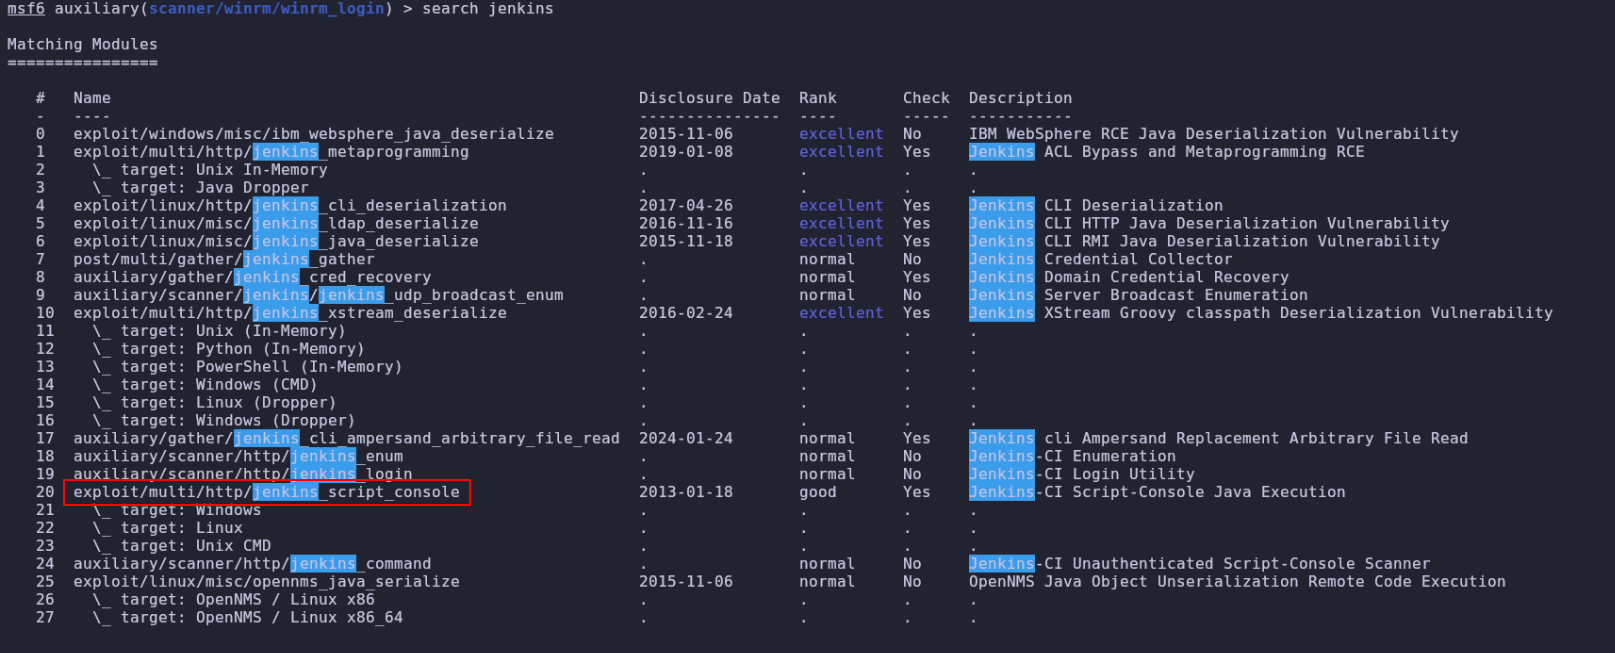Select "auxiliary/scanner/http/jenkins_command" module name

pos(252,565)
